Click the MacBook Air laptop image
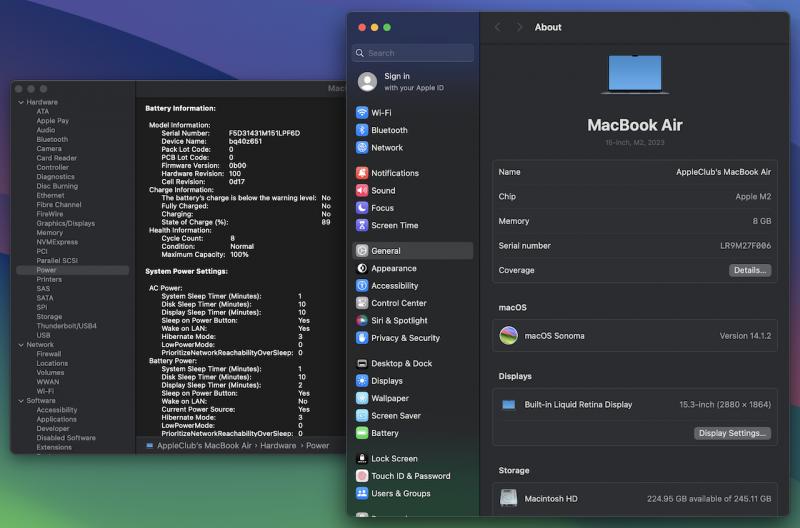 [x=635, y=74]
